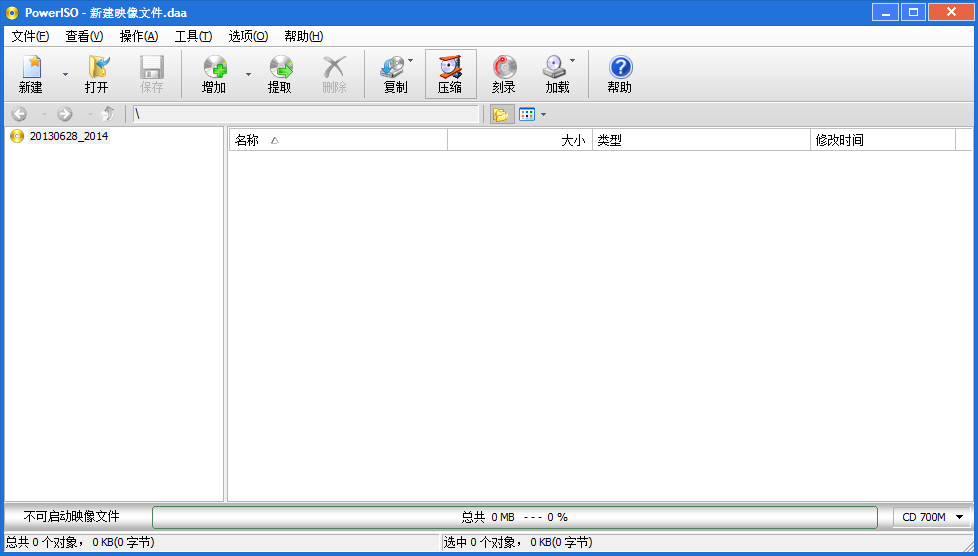Expand the dropdown arrow next to 新建

coord(66,74)
